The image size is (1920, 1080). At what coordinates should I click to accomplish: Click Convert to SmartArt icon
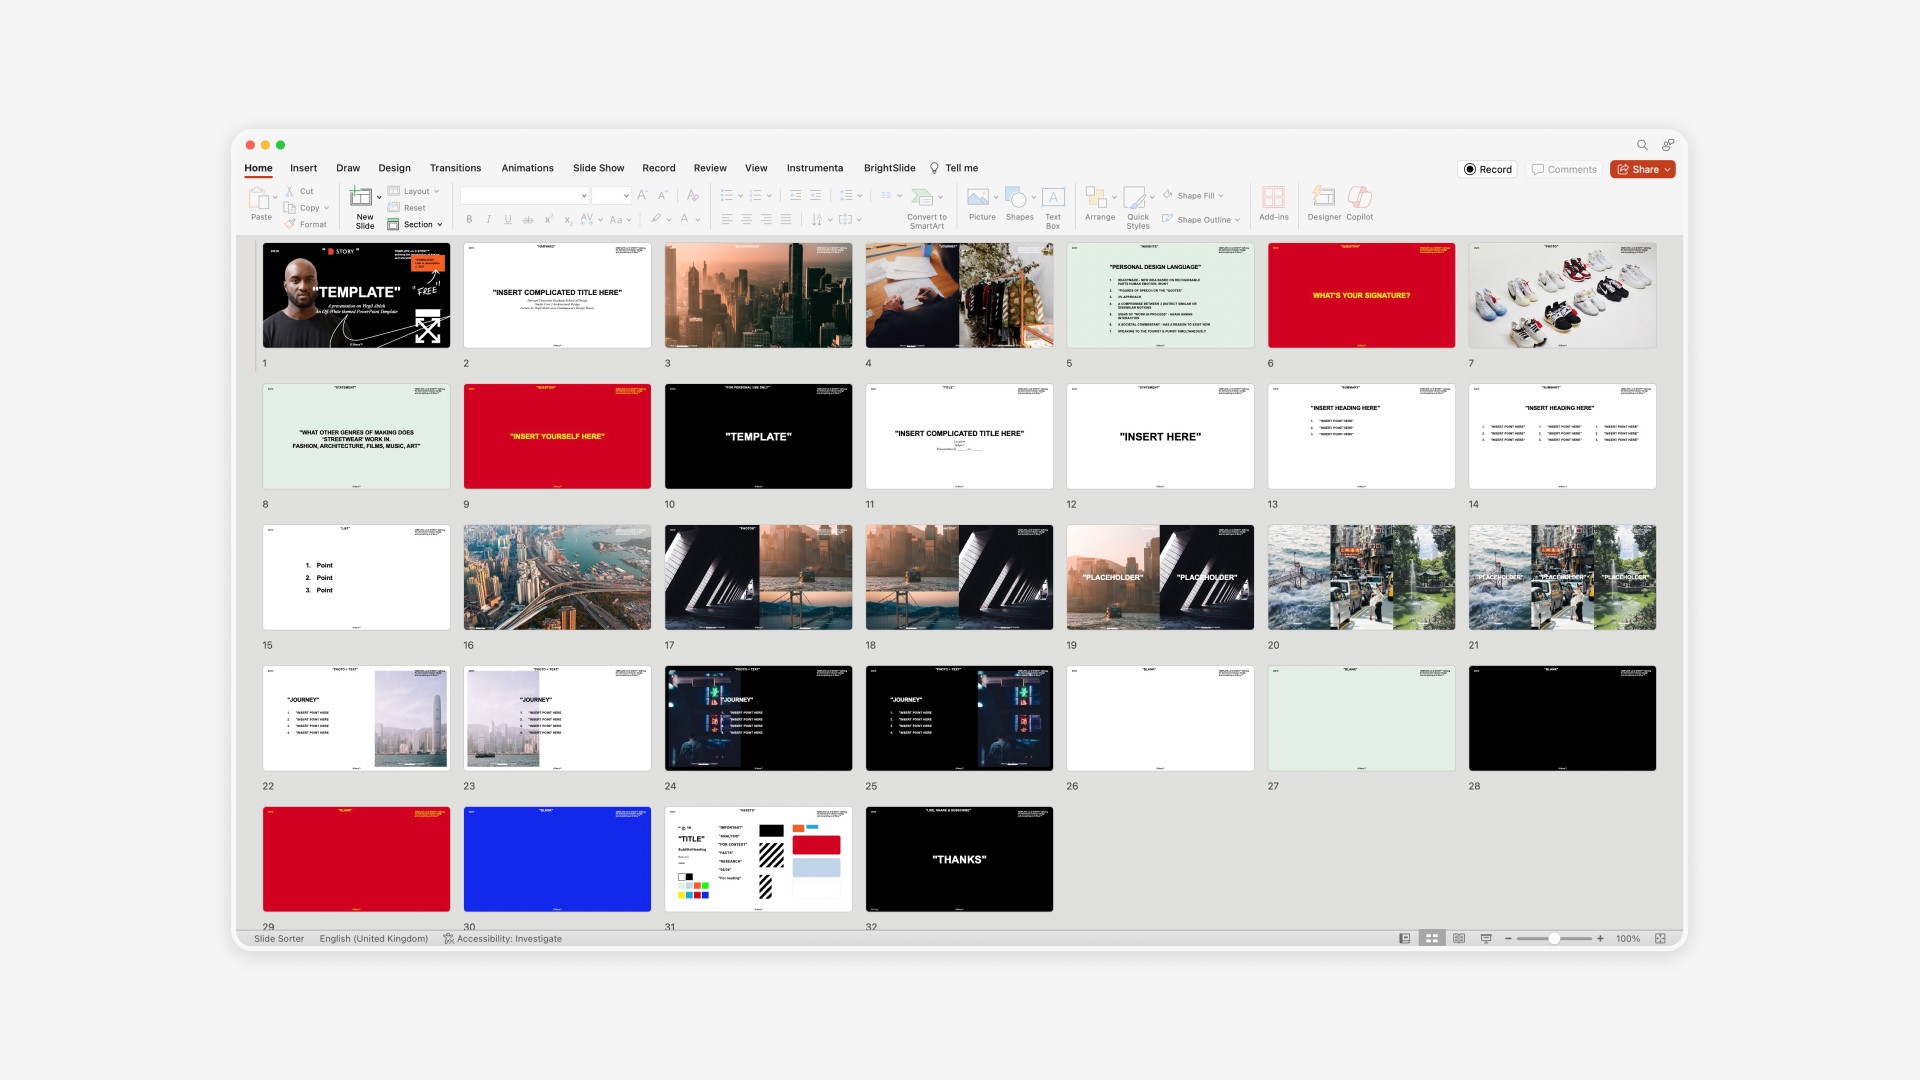(x=924, y=197)
